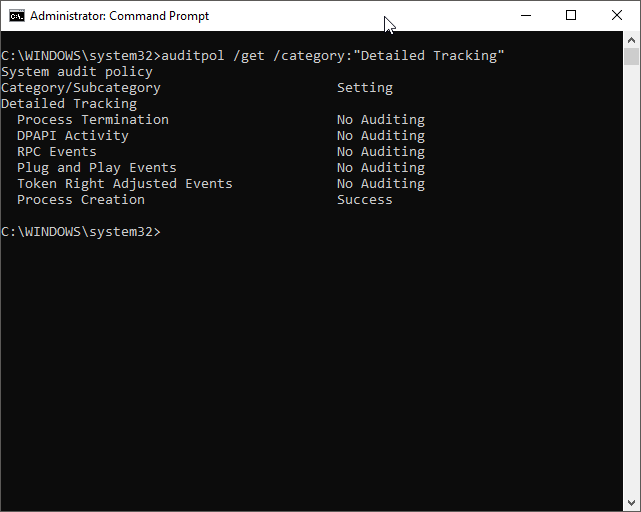Click the empty scrollbar track below thumb
641x512 pixels.
631,280
